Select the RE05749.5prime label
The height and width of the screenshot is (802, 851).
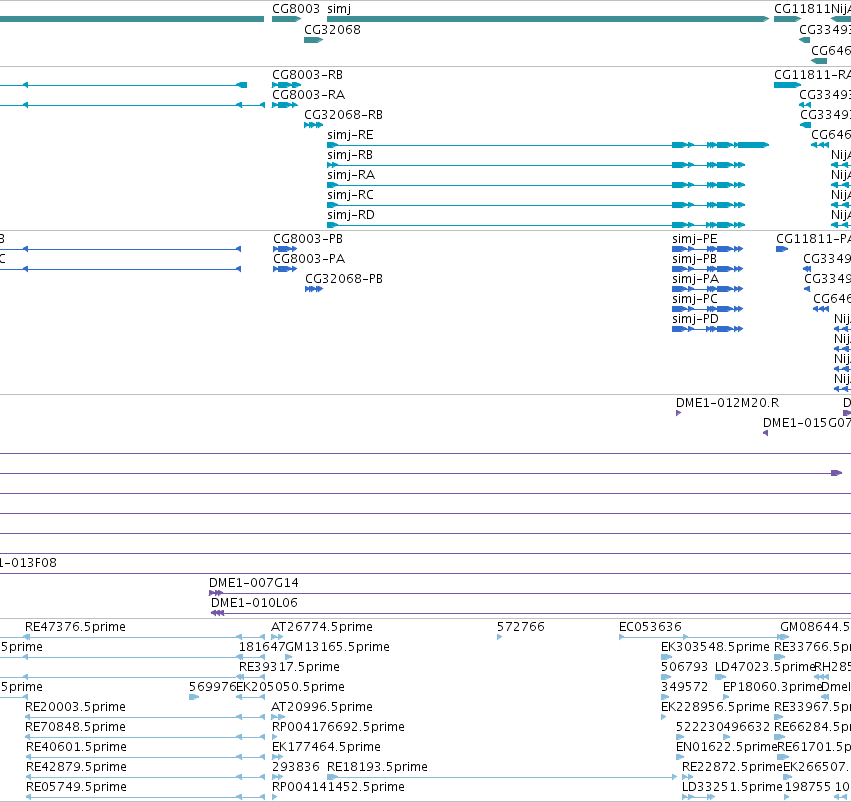pyautogui.click(x=76, y=787)
